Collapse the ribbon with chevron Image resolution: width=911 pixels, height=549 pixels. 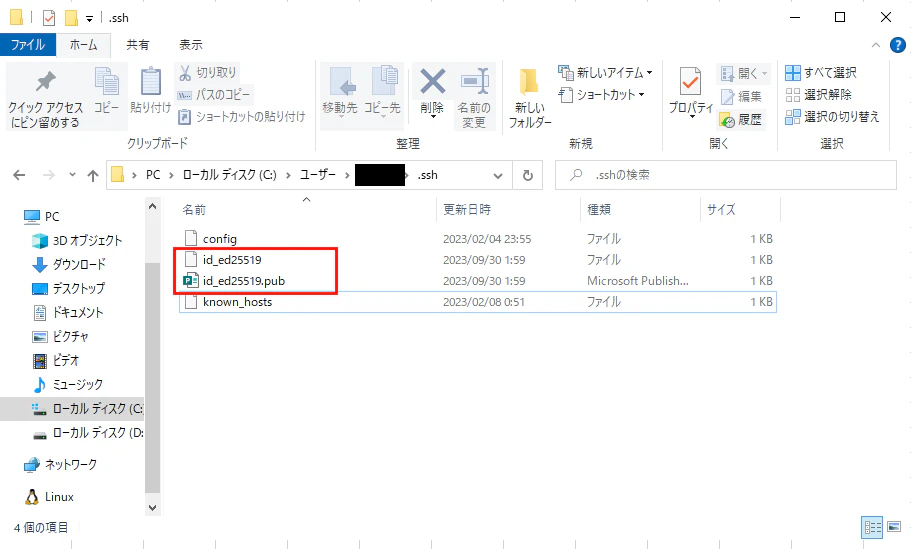pyautogui.click(x=876, y=45)
